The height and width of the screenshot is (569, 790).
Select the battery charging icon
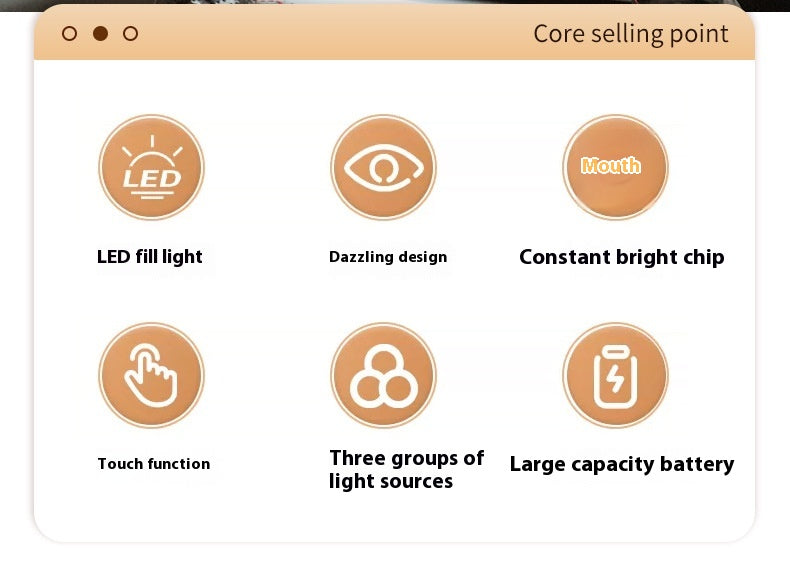(616, 375)
